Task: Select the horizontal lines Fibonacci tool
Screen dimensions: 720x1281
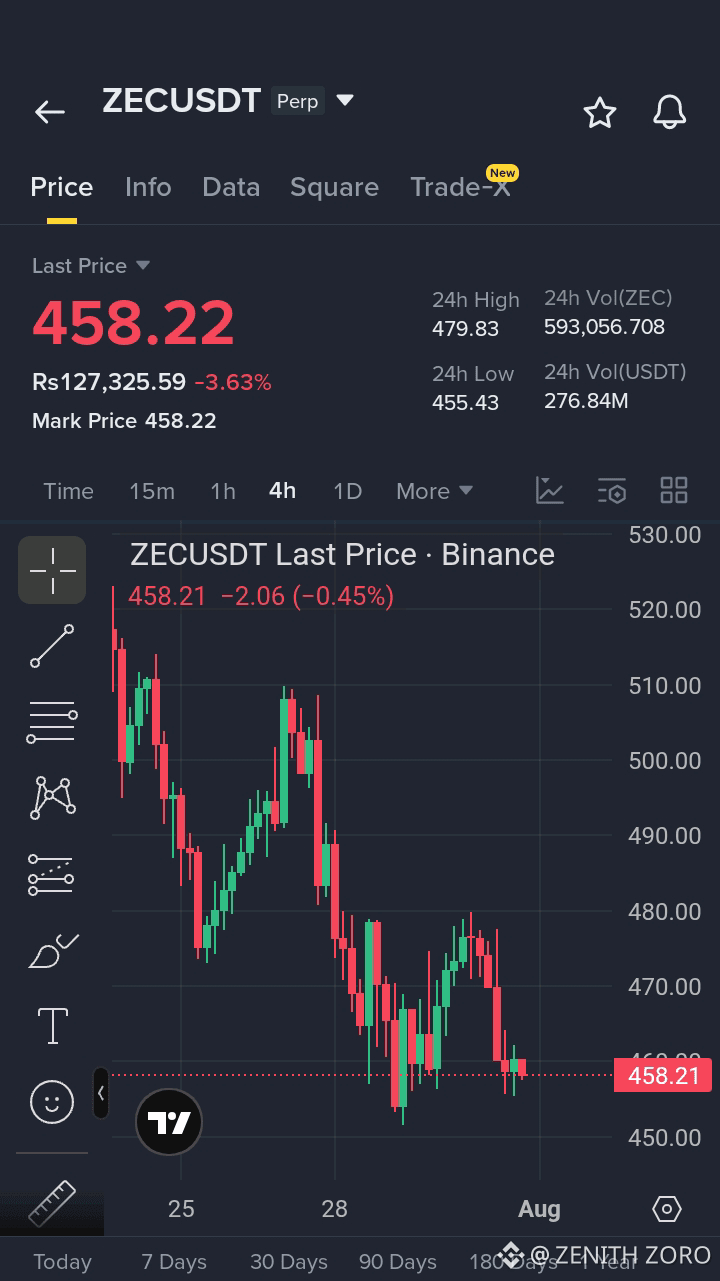Action: point(52,722)
